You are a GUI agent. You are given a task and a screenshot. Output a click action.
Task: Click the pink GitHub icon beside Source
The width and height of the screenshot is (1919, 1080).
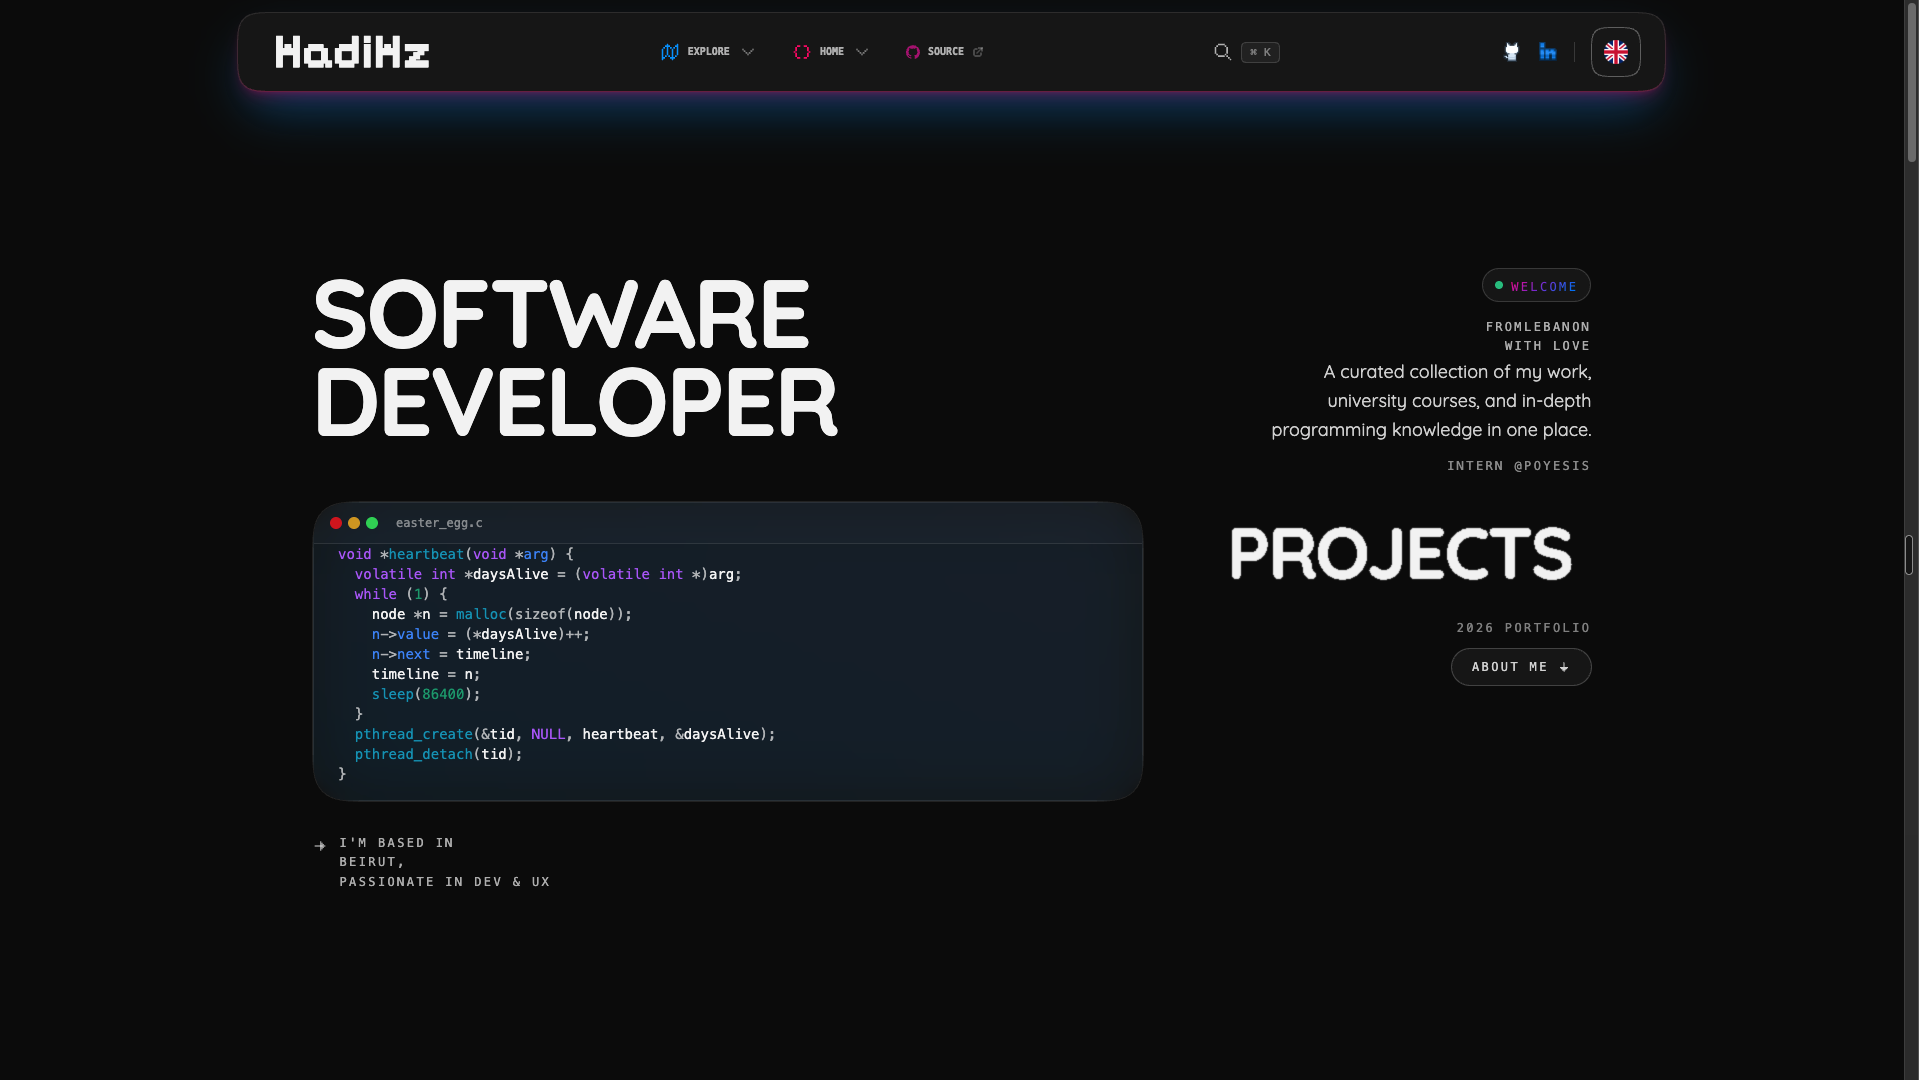(913, 52)
